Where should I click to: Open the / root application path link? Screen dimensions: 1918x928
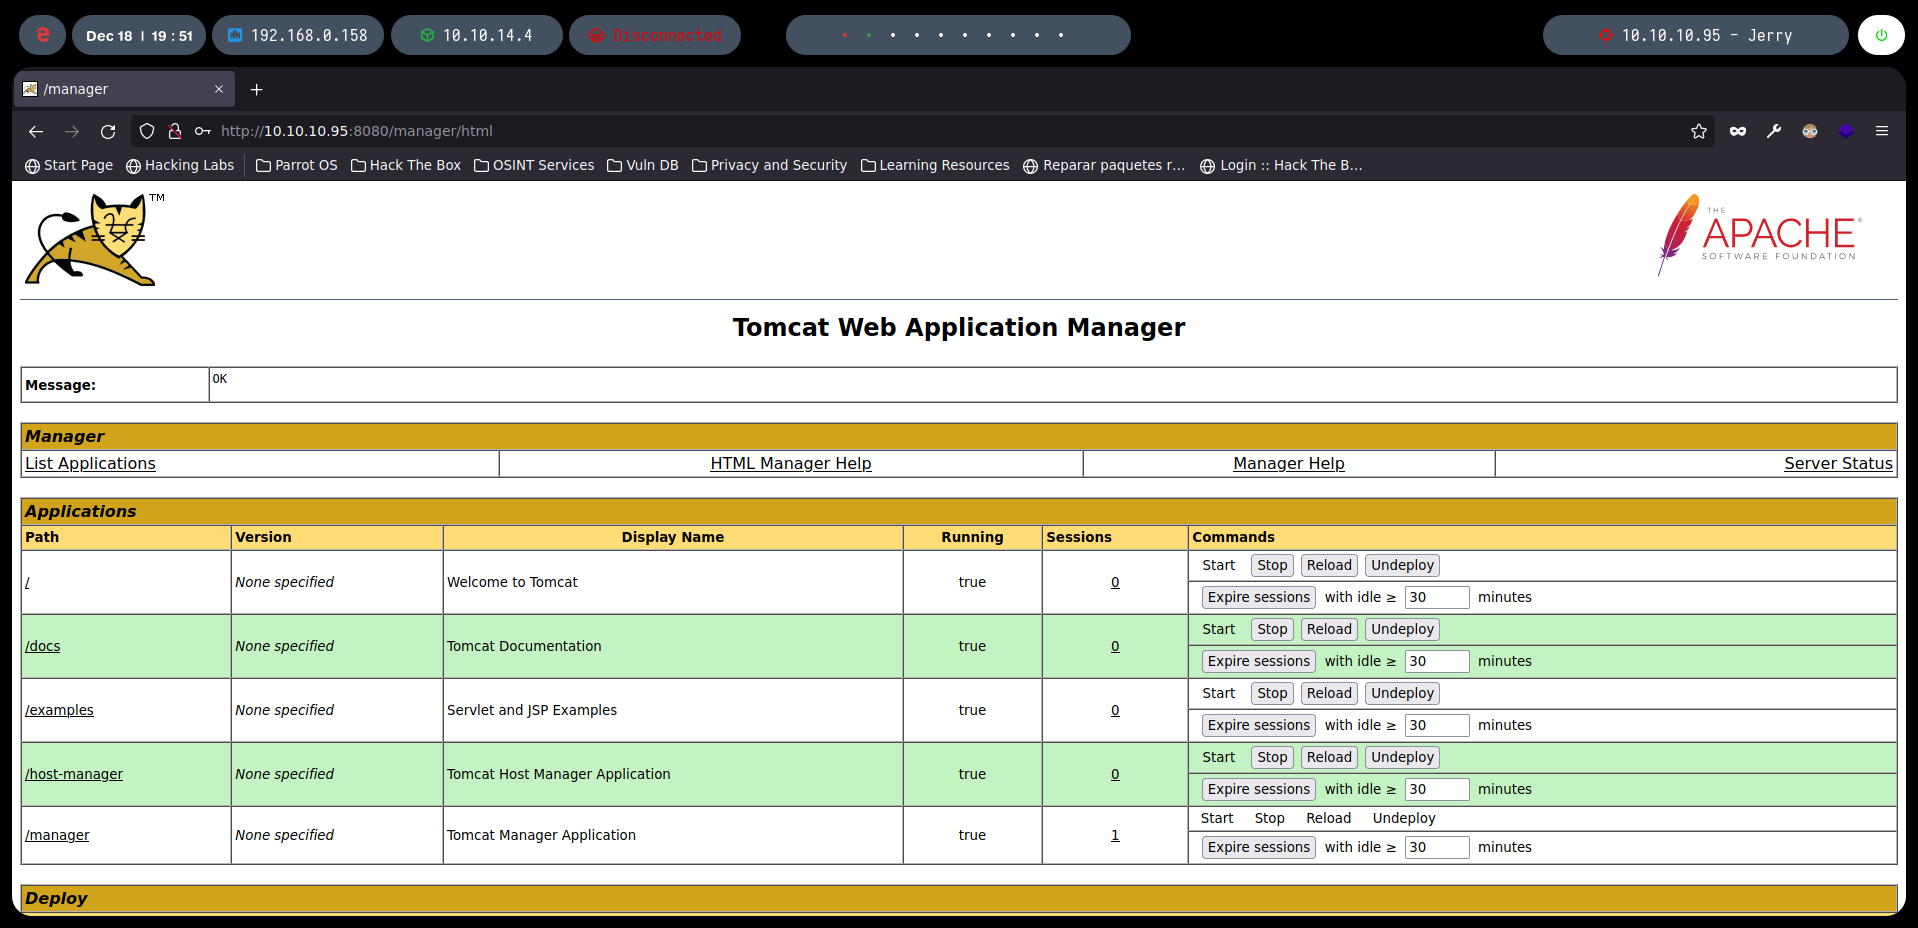pos(27,582)
